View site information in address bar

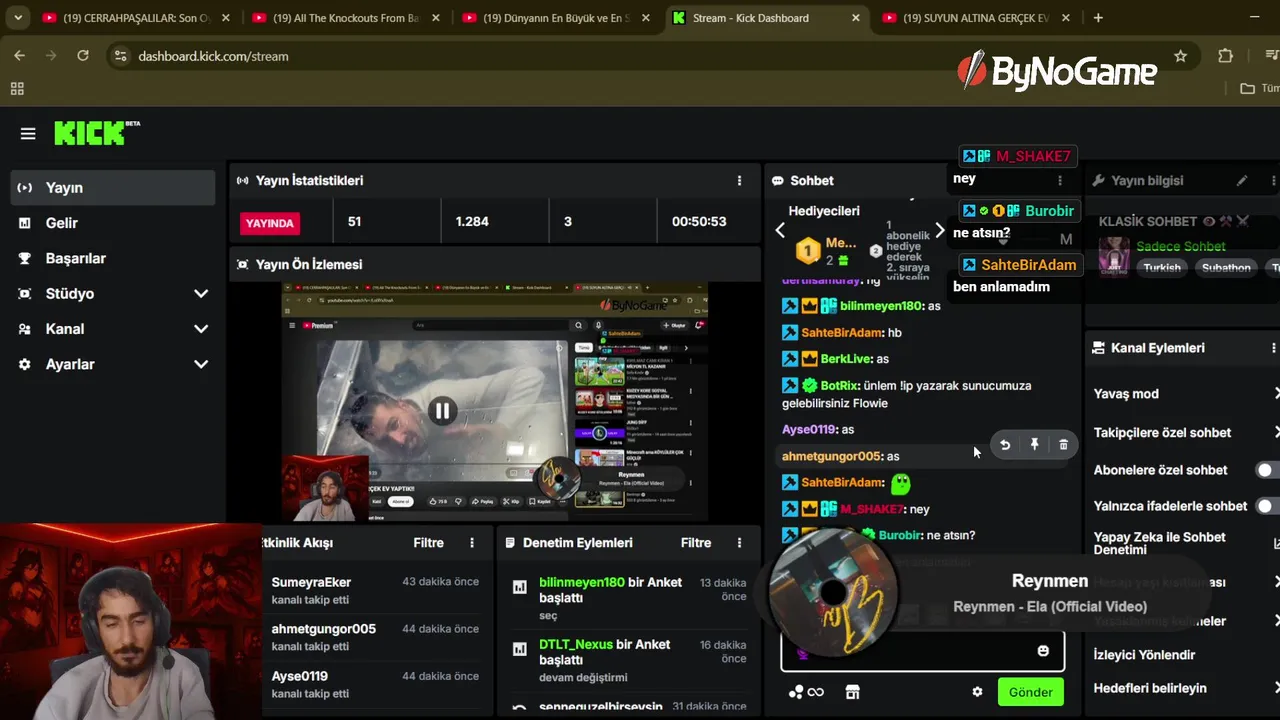pyautogui.click(x=121, y=56)
